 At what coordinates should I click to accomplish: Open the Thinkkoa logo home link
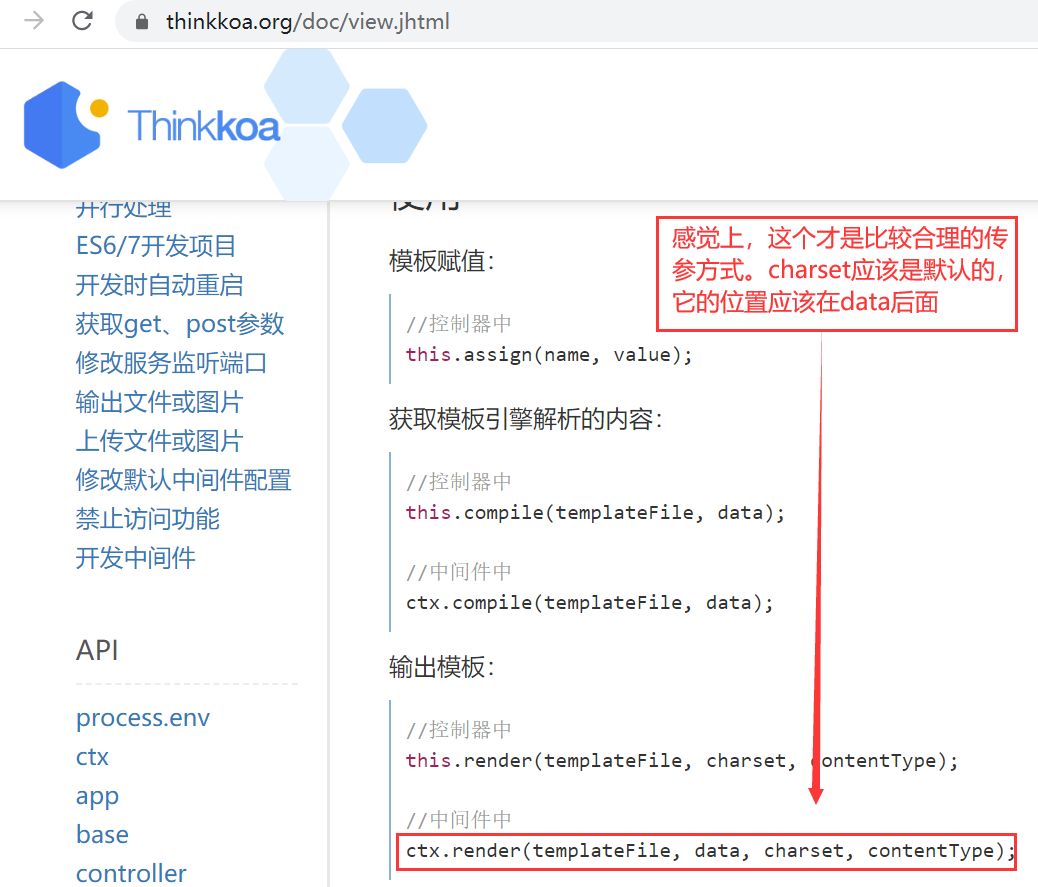coord(152,125)
